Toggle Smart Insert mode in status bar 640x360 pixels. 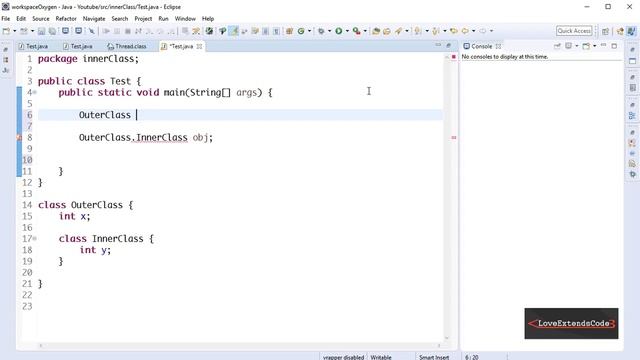tap(434, 357)
